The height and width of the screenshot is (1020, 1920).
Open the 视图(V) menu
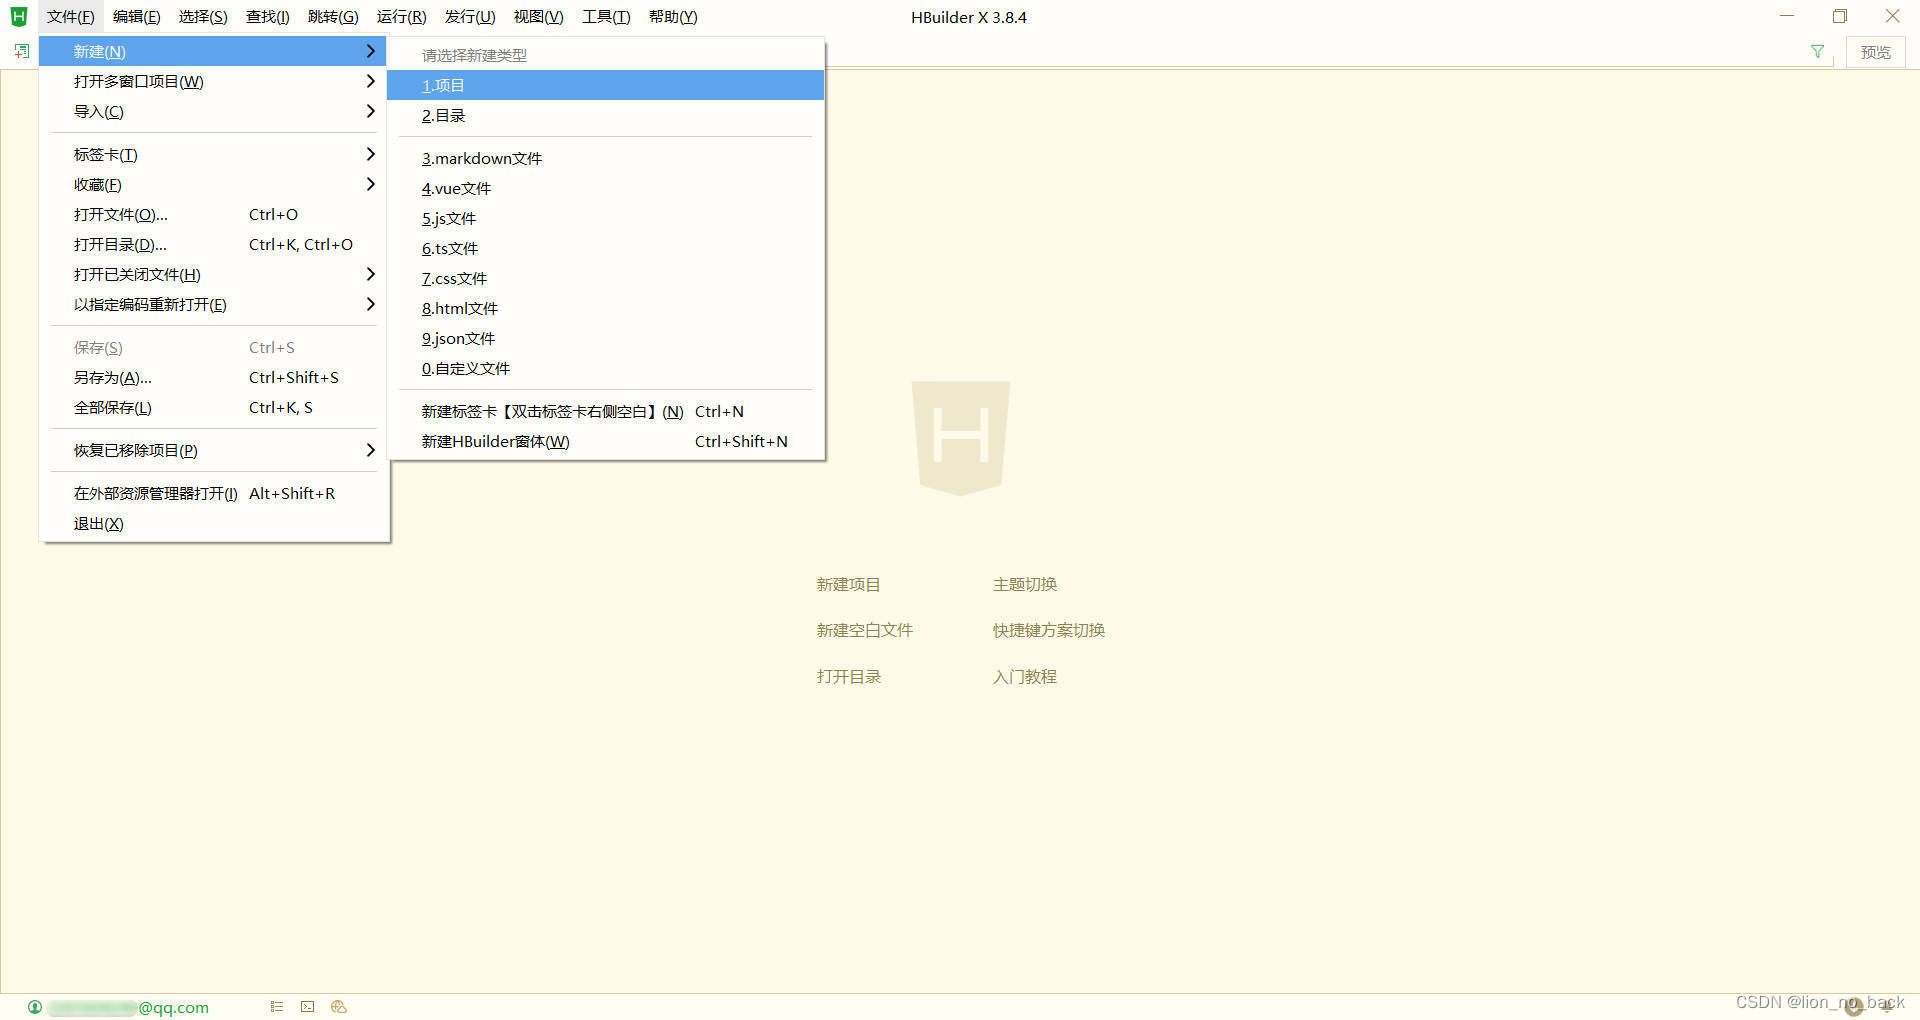538,17
